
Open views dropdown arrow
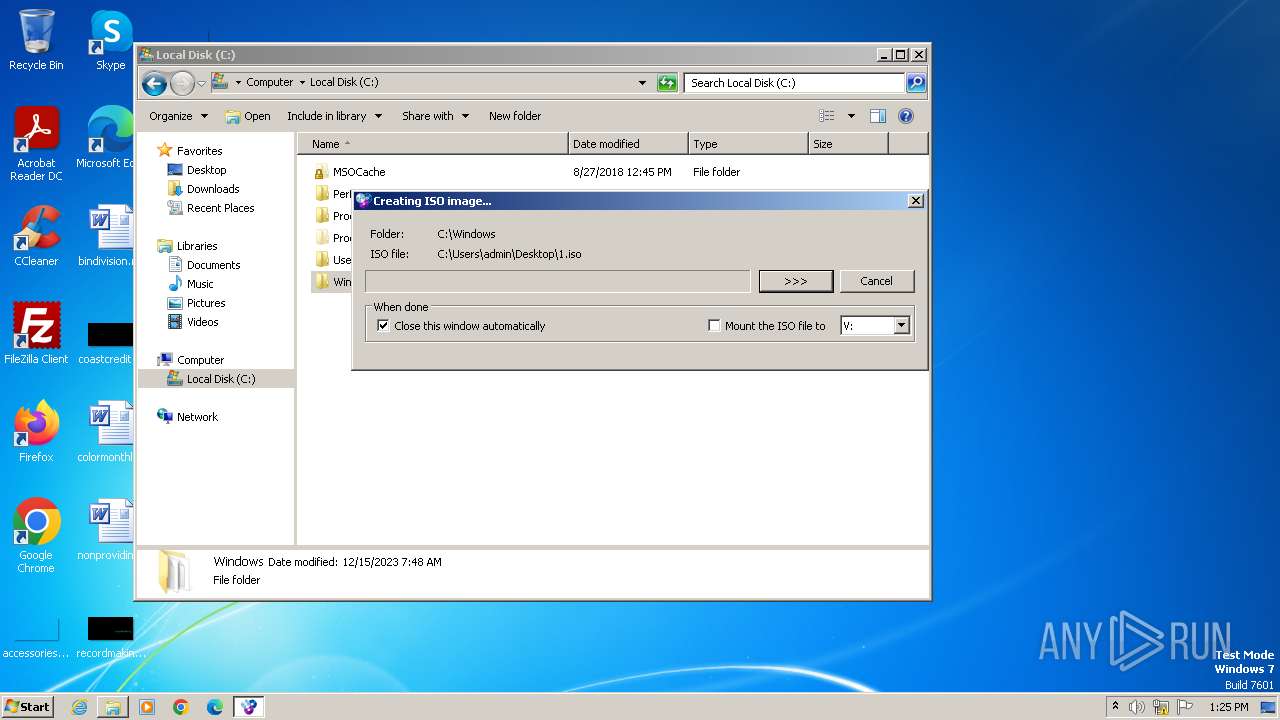coord(851,116)
